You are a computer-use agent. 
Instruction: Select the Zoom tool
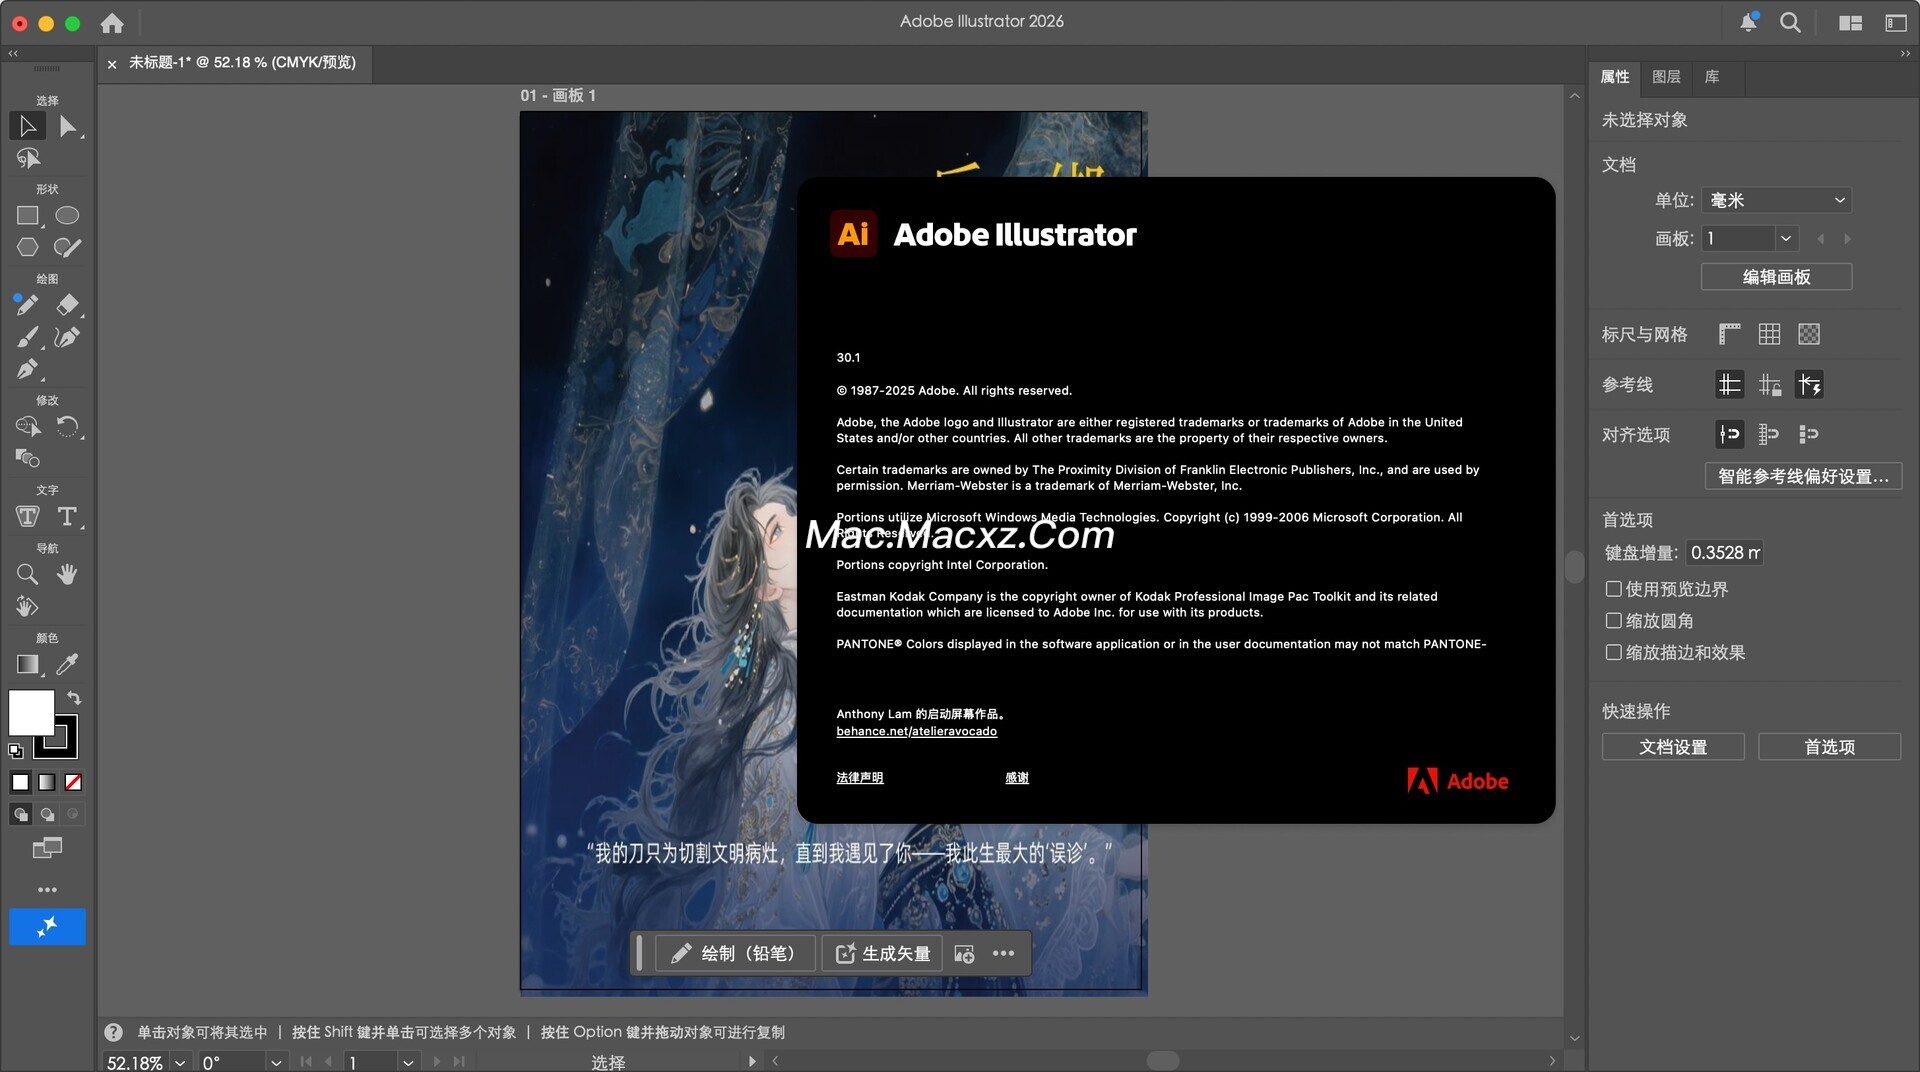click(x=27, y=574)
